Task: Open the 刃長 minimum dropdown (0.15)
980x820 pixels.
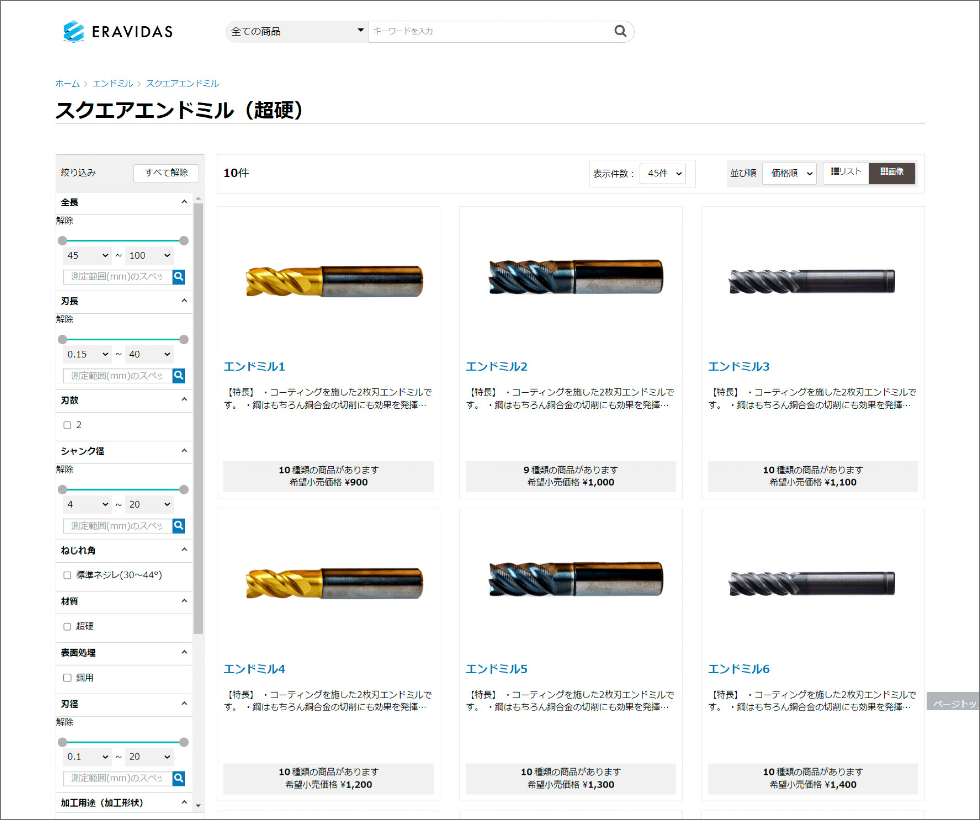Action: (x=88, y=354)
